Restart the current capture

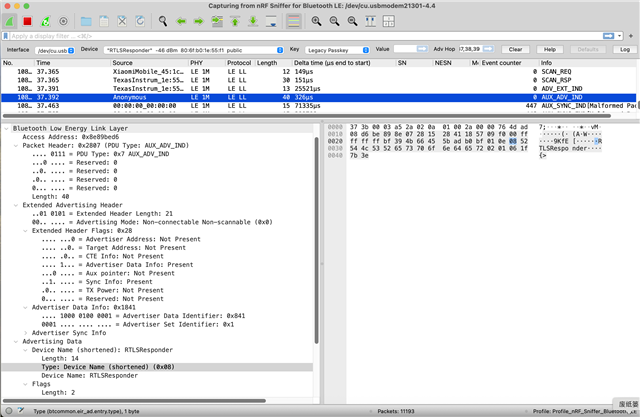(45, 20)
